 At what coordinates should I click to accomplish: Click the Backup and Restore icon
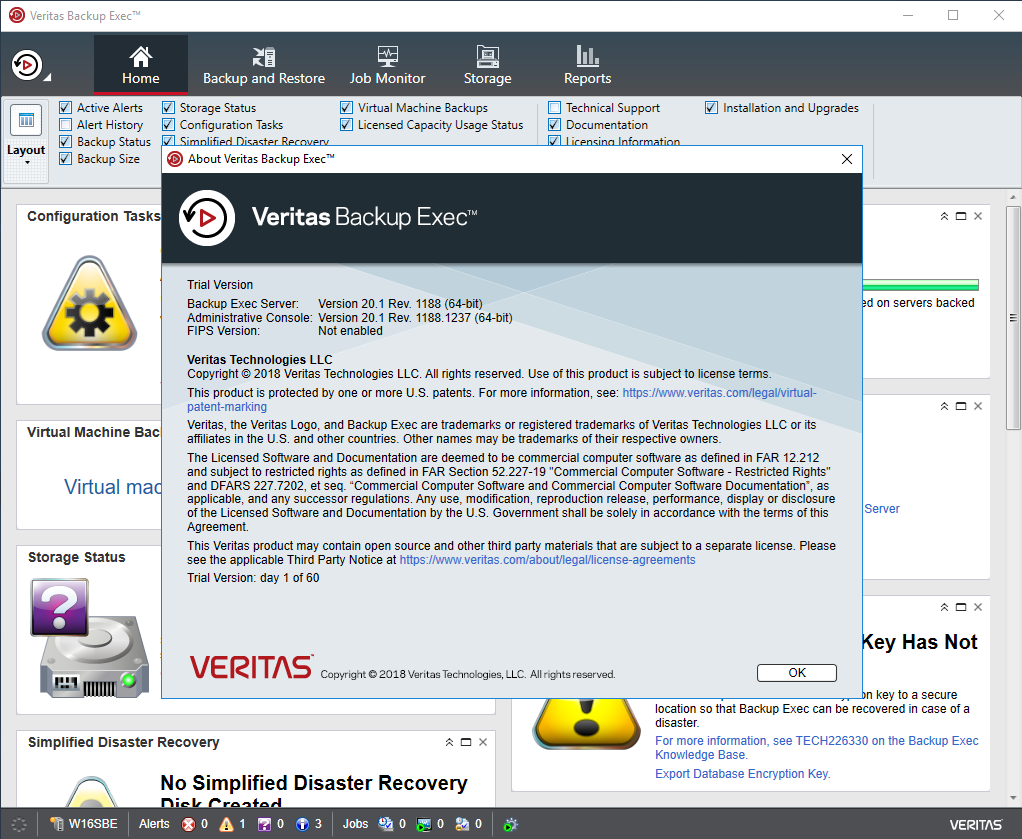tap(263, 57)
